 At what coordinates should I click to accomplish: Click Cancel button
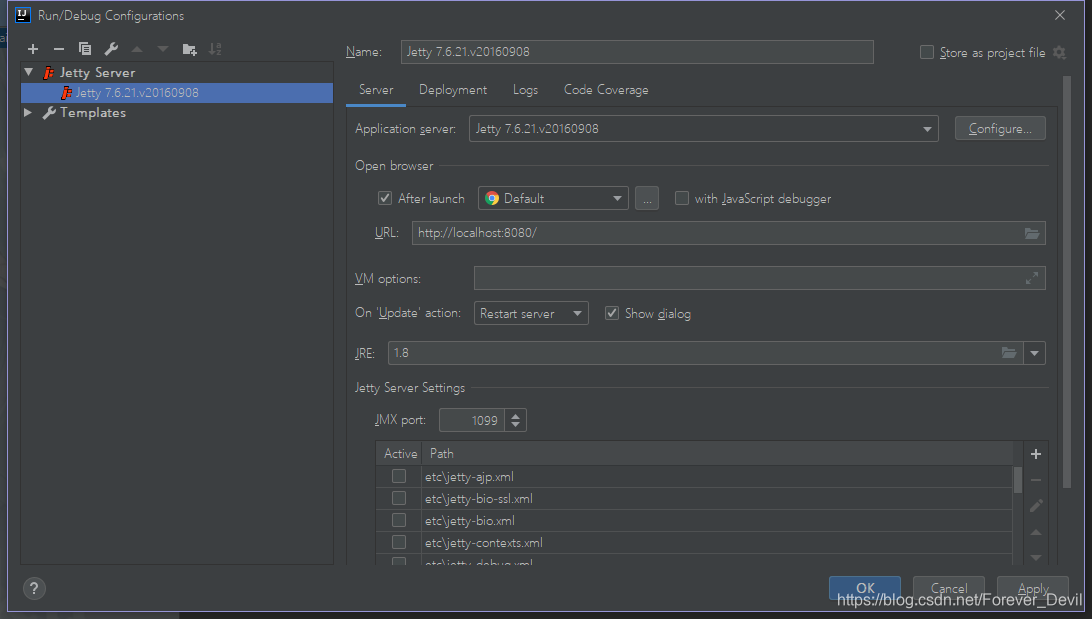(x=949, y=588)
